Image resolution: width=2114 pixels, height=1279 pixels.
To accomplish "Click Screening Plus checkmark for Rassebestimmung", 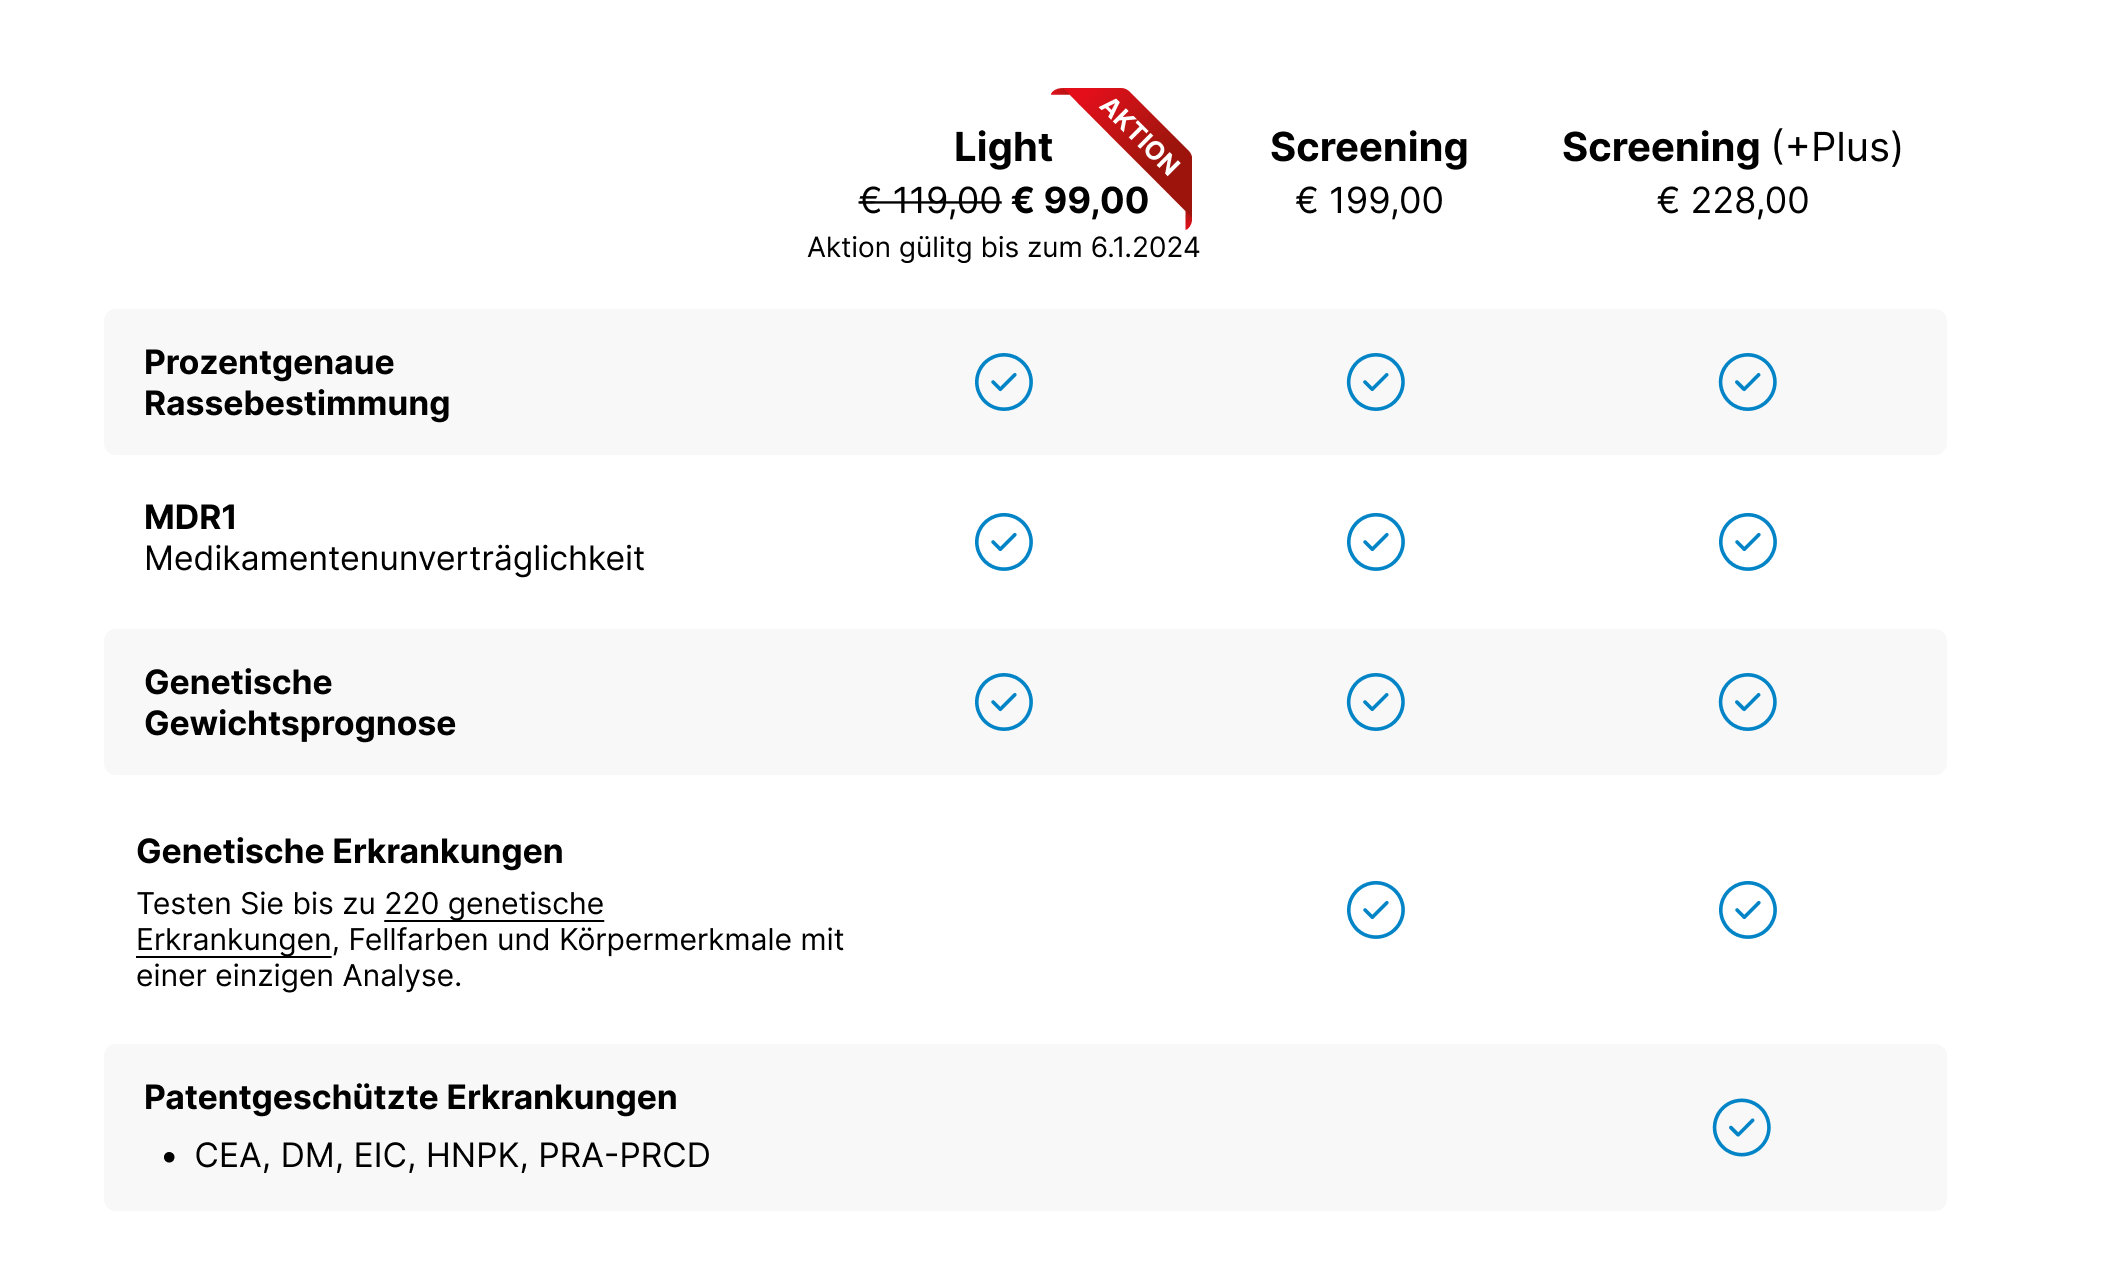I will pyautogui.click(x=1747, y=382).
